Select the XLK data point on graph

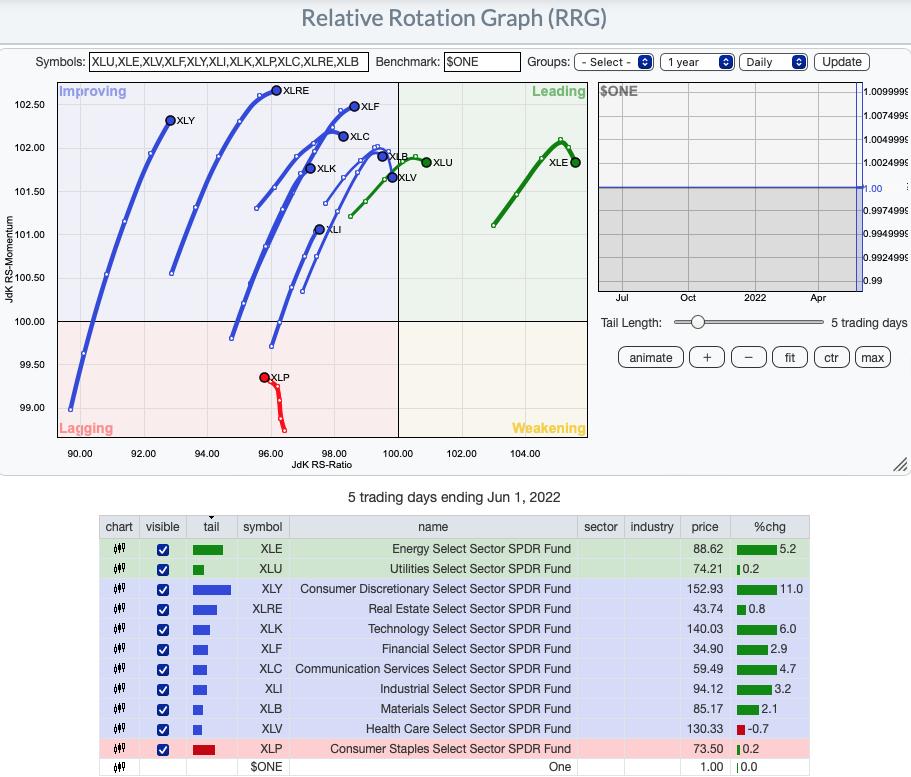tap(310, 169)
